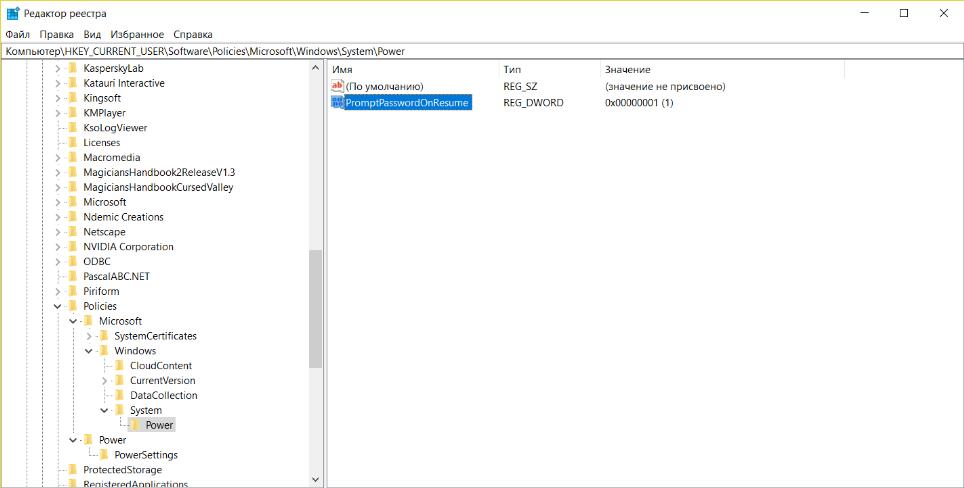964x488 pixels.
Task: Select the Power key above PowerSettings
Action: 113,440
